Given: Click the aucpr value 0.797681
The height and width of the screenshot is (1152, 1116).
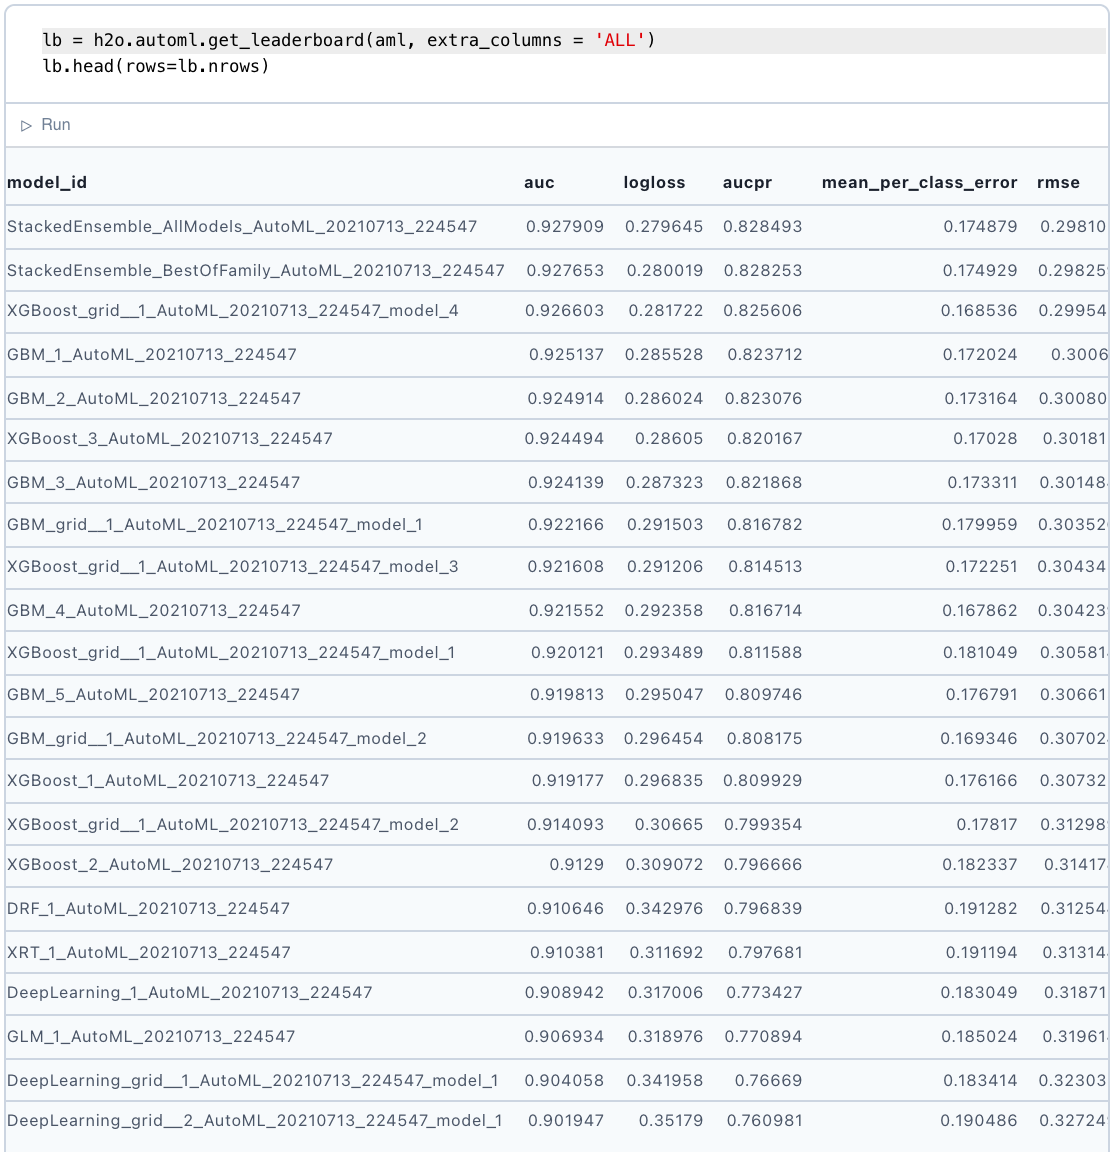Looking at the screenshot, I should [765, 953].
